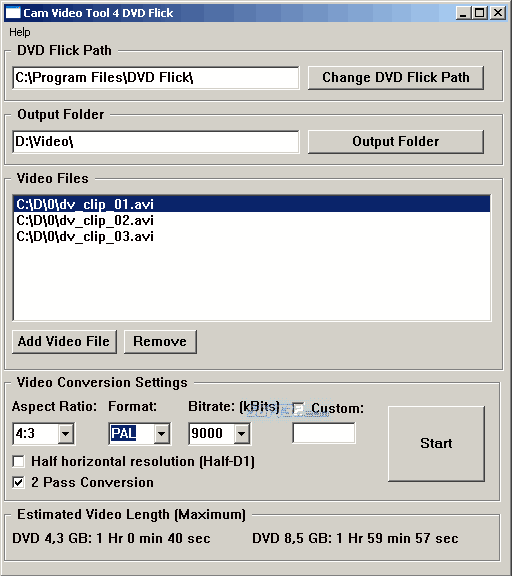Uncheck the 2 Pass Conversion checkbox
512x576 pixels.
[x=18, y=482]
